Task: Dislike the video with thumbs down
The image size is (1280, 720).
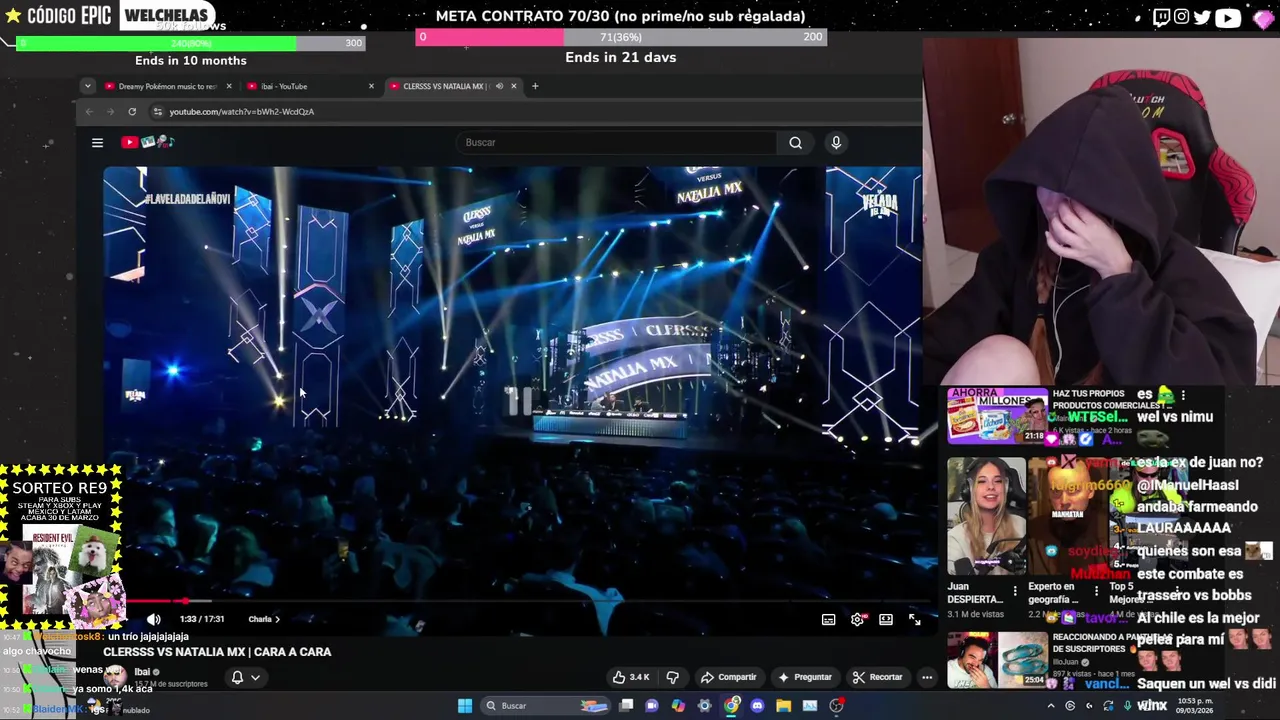Action: point(672,677)
